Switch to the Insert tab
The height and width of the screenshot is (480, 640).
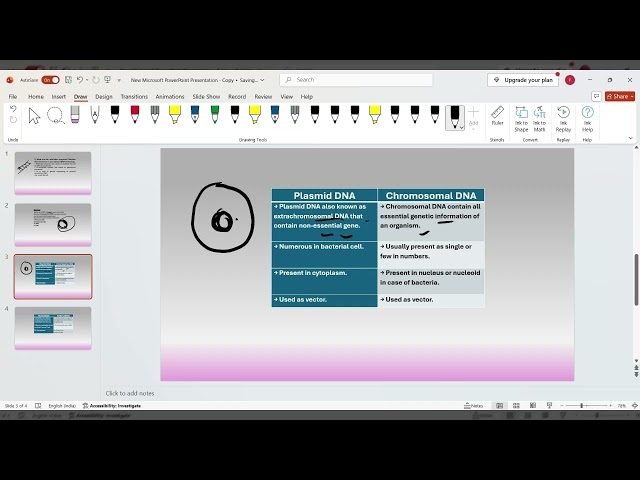[x=59, y=97]
